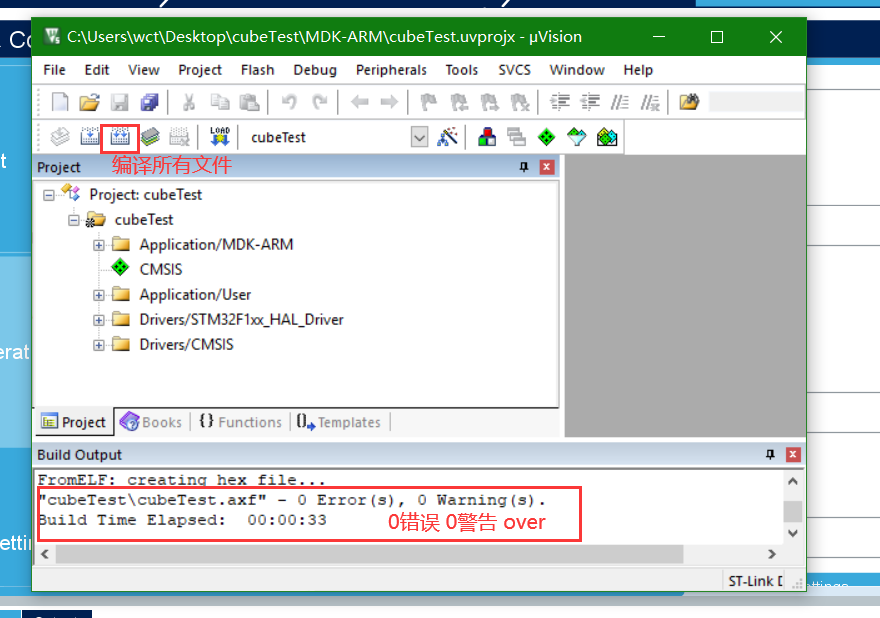Switch to the Functions tab
The height and width of the screenshot is (618, 880).
tap(241, 422)
